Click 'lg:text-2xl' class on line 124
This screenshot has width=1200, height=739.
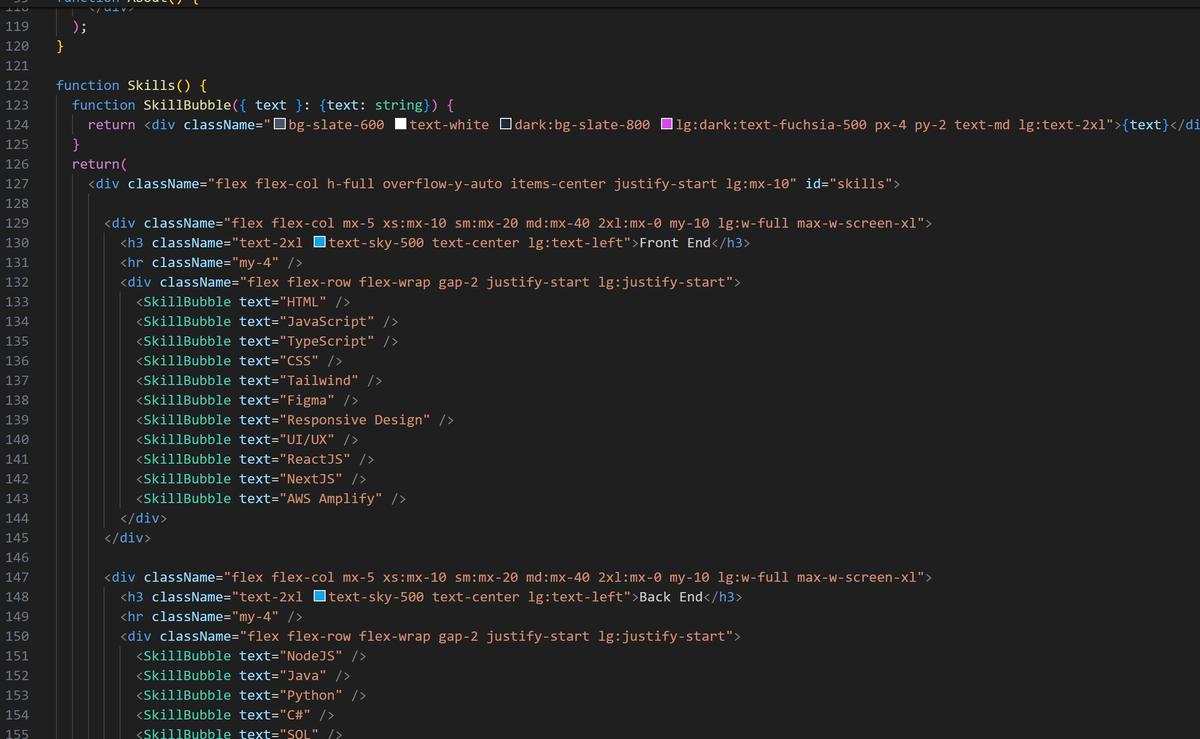[1062, 125]
